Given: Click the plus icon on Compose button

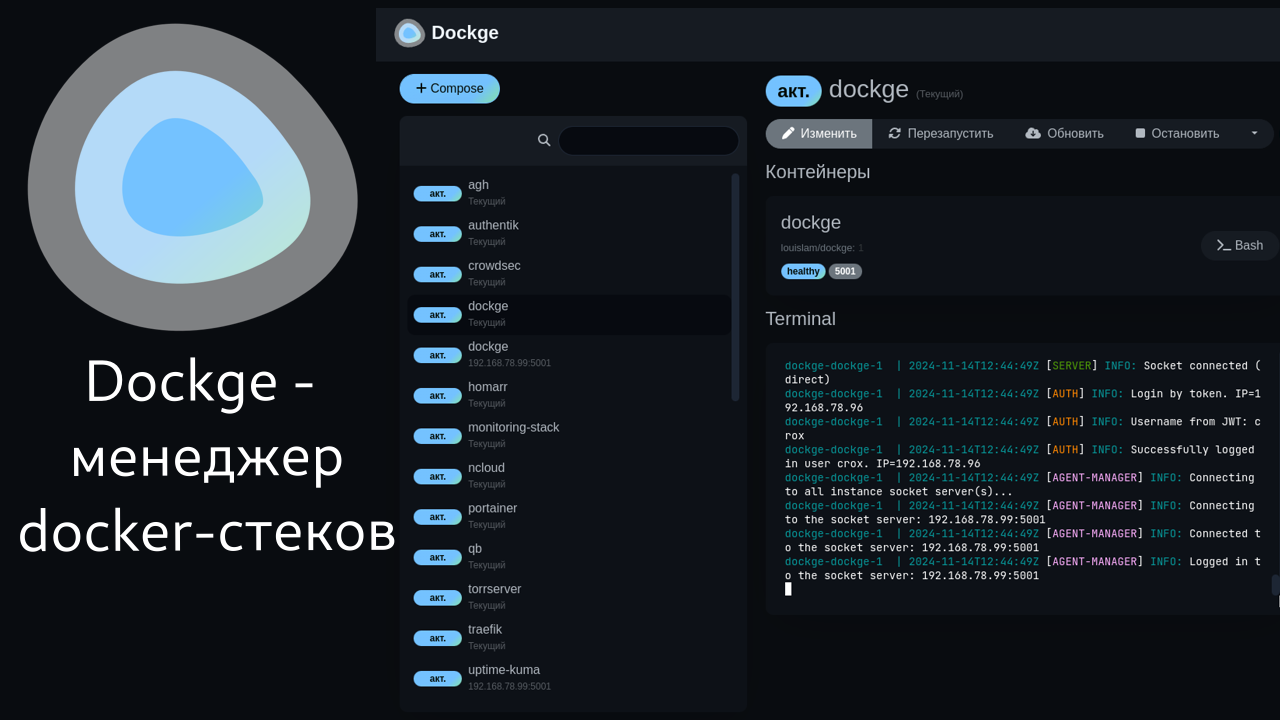Looking at the screenshot, I should coord(423,88).
